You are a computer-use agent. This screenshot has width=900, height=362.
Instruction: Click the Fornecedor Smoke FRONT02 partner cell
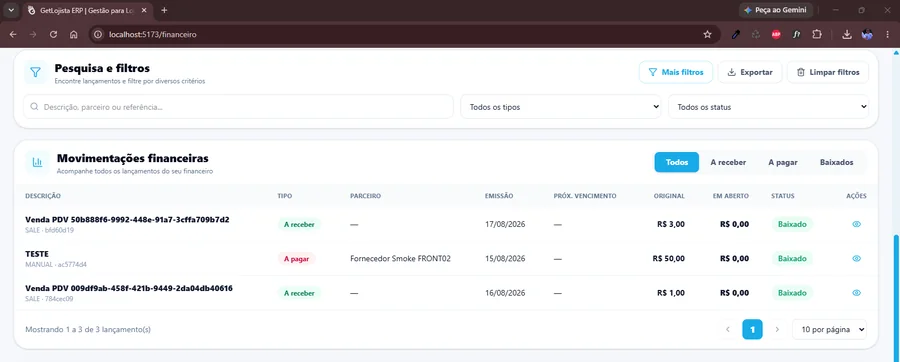coord(400,259)
